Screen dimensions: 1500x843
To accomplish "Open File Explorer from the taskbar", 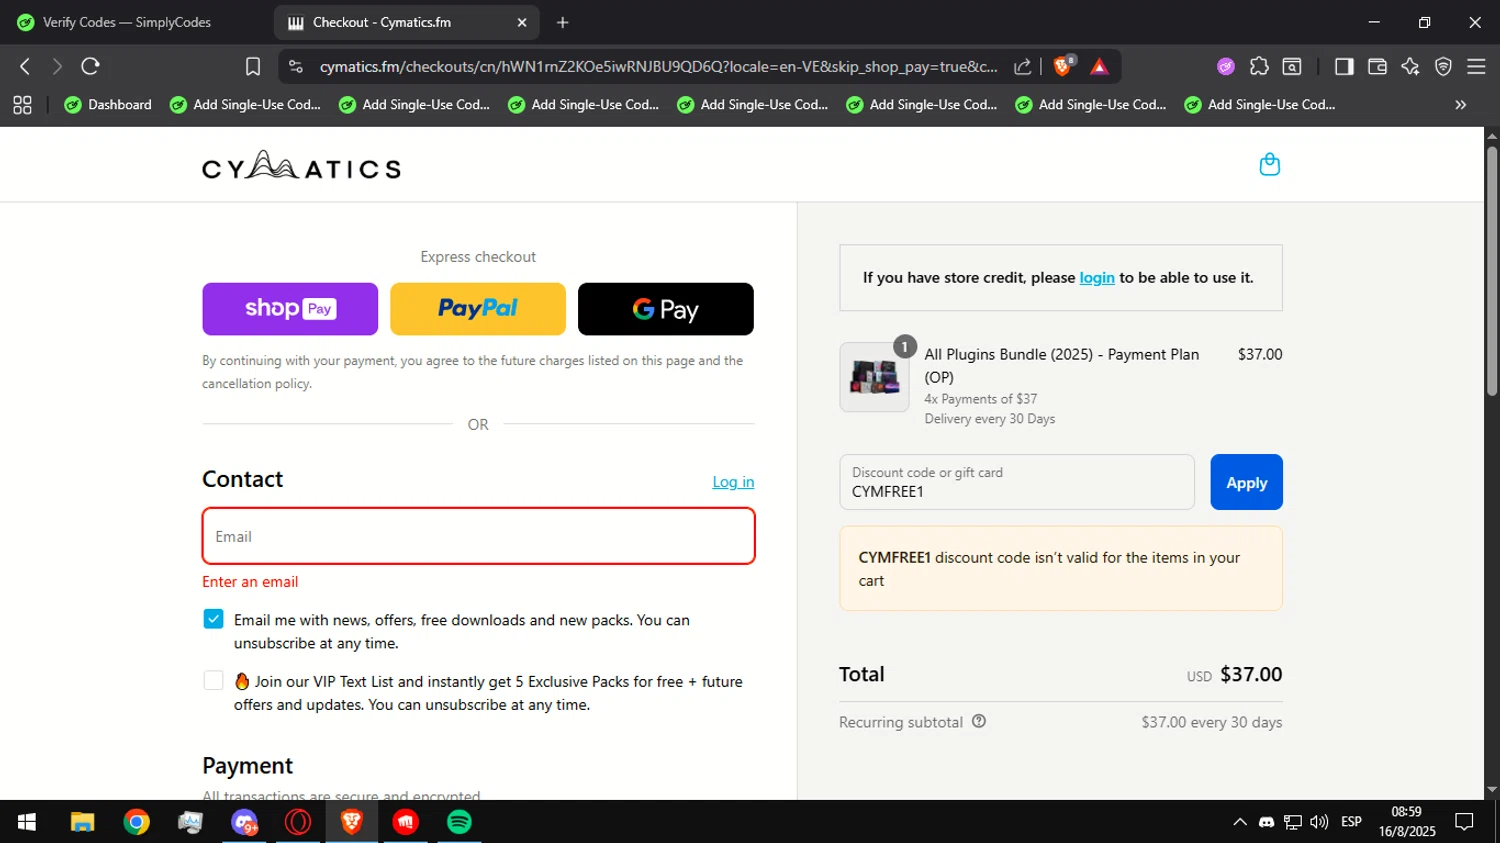I will [82, 822].
